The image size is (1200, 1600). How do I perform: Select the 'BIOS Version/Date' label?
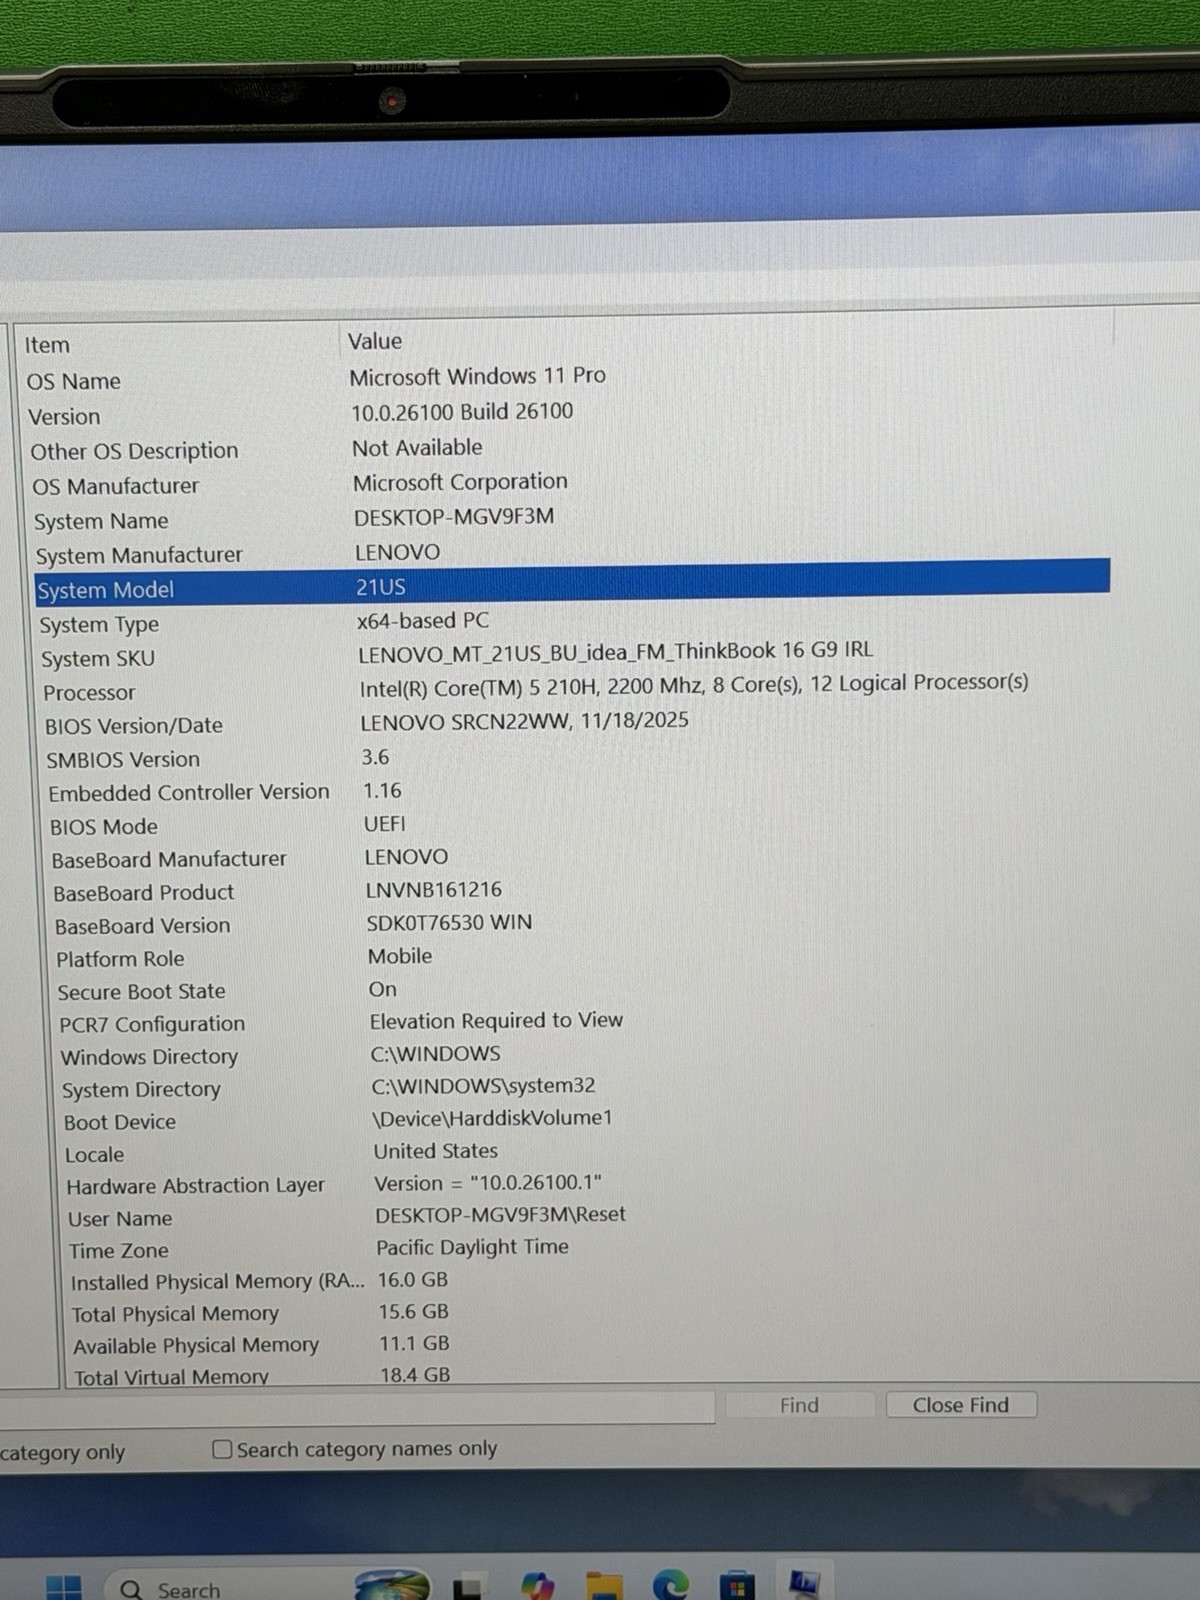coord(134,726)
